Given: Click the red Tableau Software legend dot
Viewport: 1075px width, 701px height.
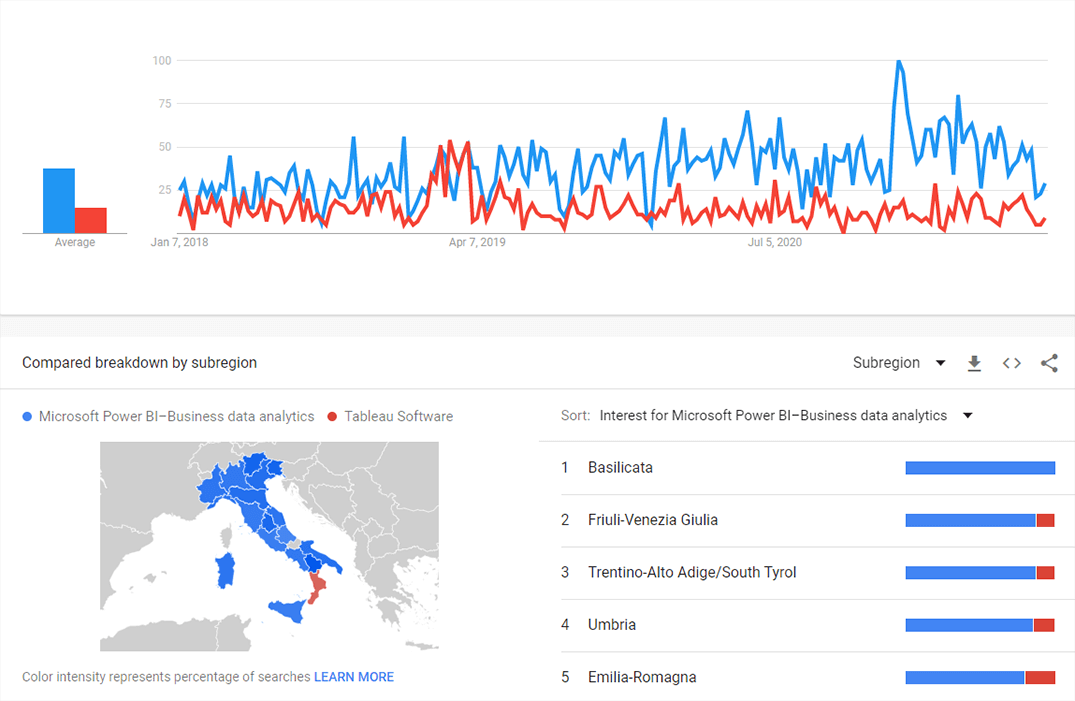Looking at the screenshot, I should pyautogui.click(x=332, y=417).
